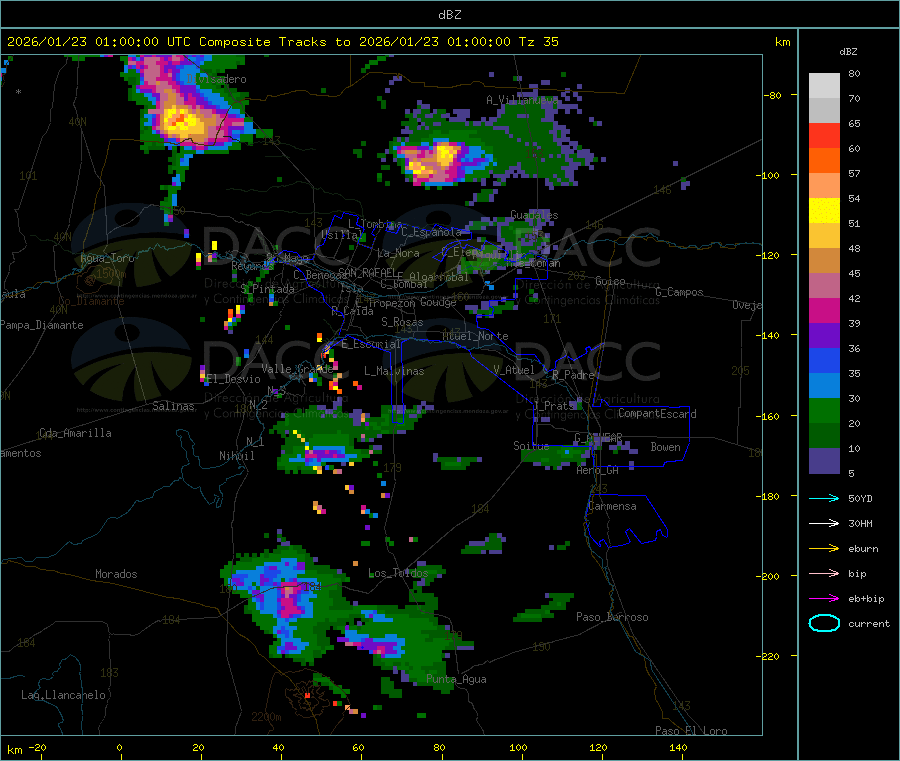Click the 'S_Rosas' map label
Viewport: 900px width, 761px height.
[402, 322]
